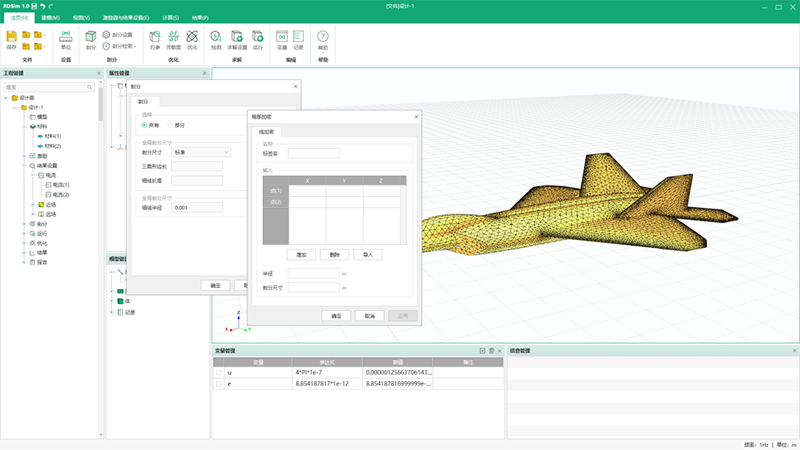
Task: Tick the checkbox for variable u
Action: pos(219,372)
